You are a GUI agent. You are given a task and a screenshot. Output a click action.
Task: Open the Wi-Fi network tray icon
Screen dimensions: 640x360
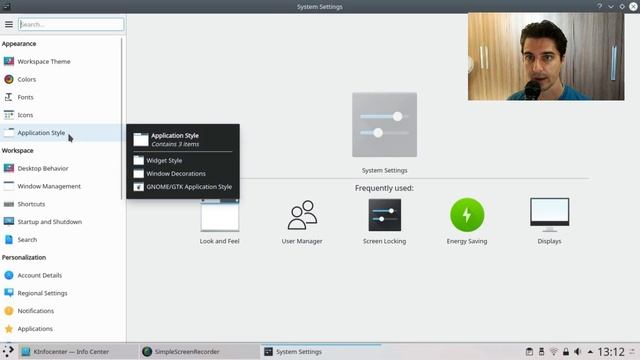coord(554,351)
